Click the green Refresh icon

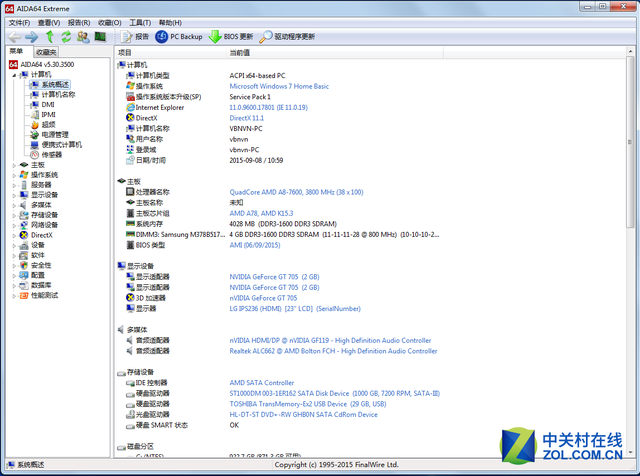[x=66, y=37]
